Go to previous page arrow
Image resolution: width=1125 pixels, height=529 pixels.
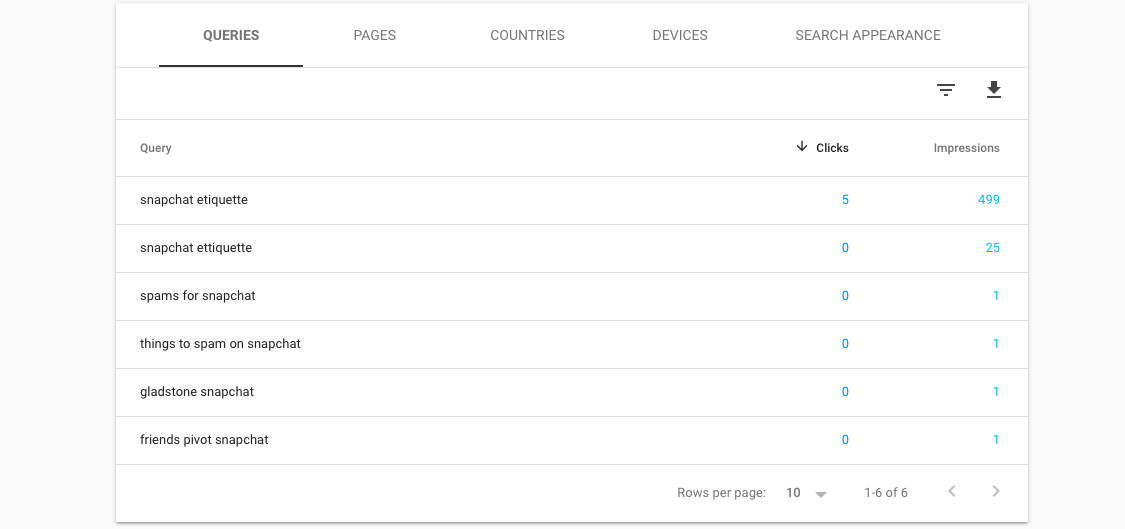(x=952, y=491)
